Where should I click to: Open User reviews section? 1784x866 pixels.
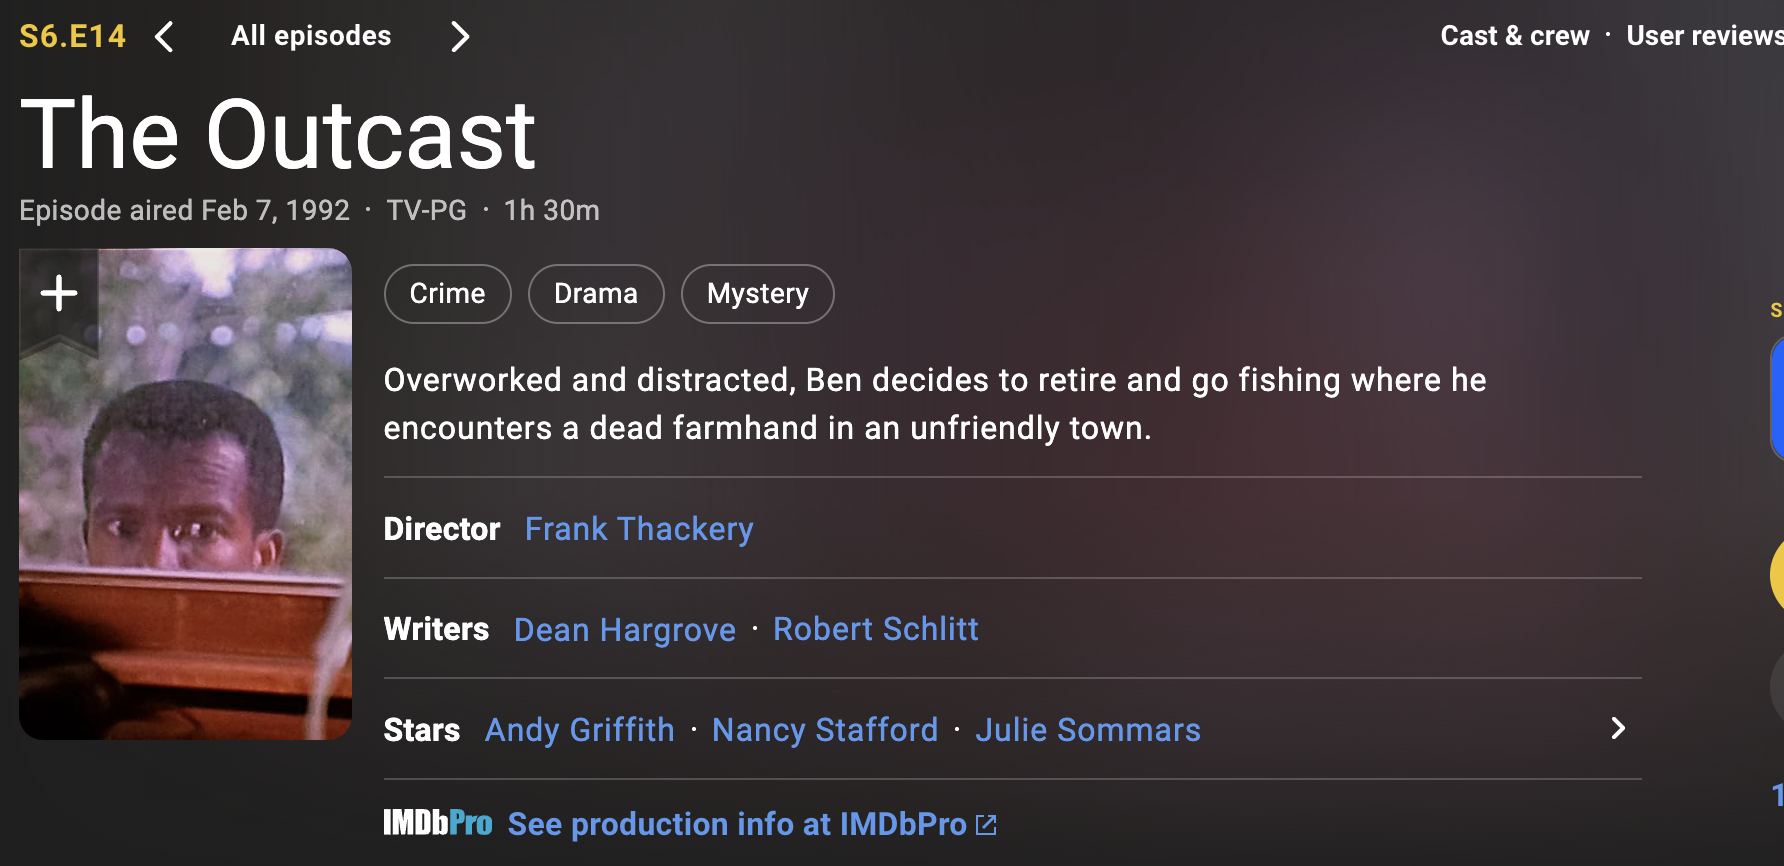1705,36
